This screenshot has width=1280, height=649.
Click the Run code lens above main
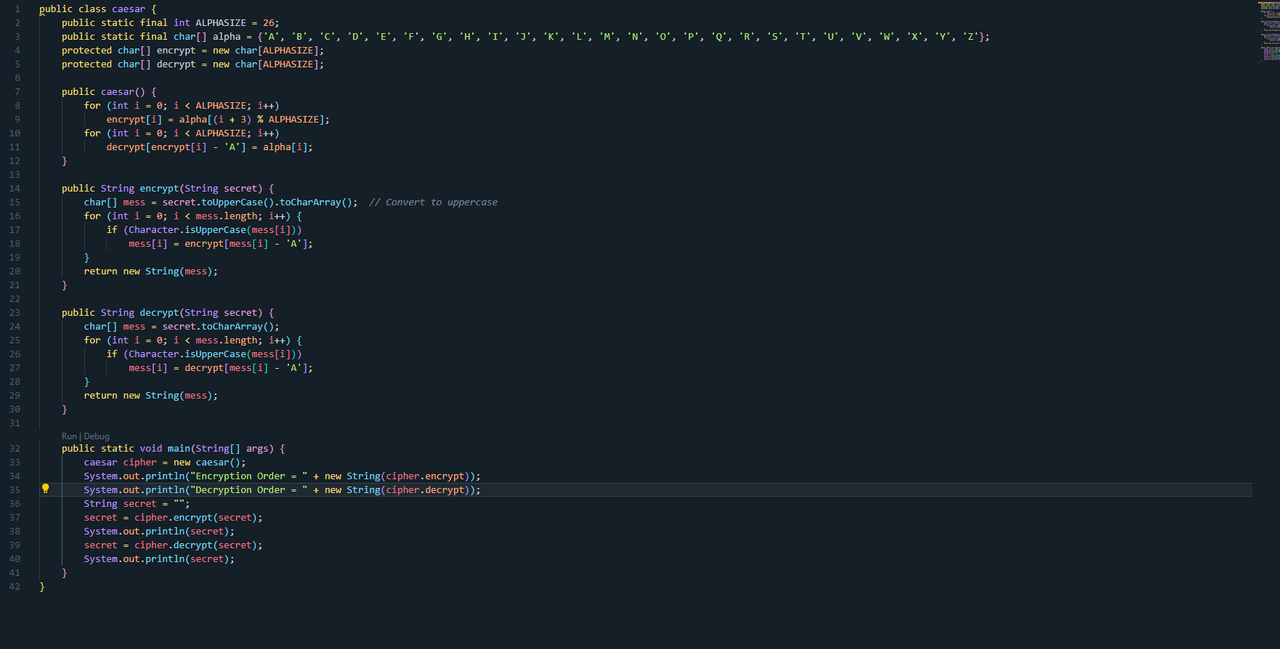click(69, 436)
